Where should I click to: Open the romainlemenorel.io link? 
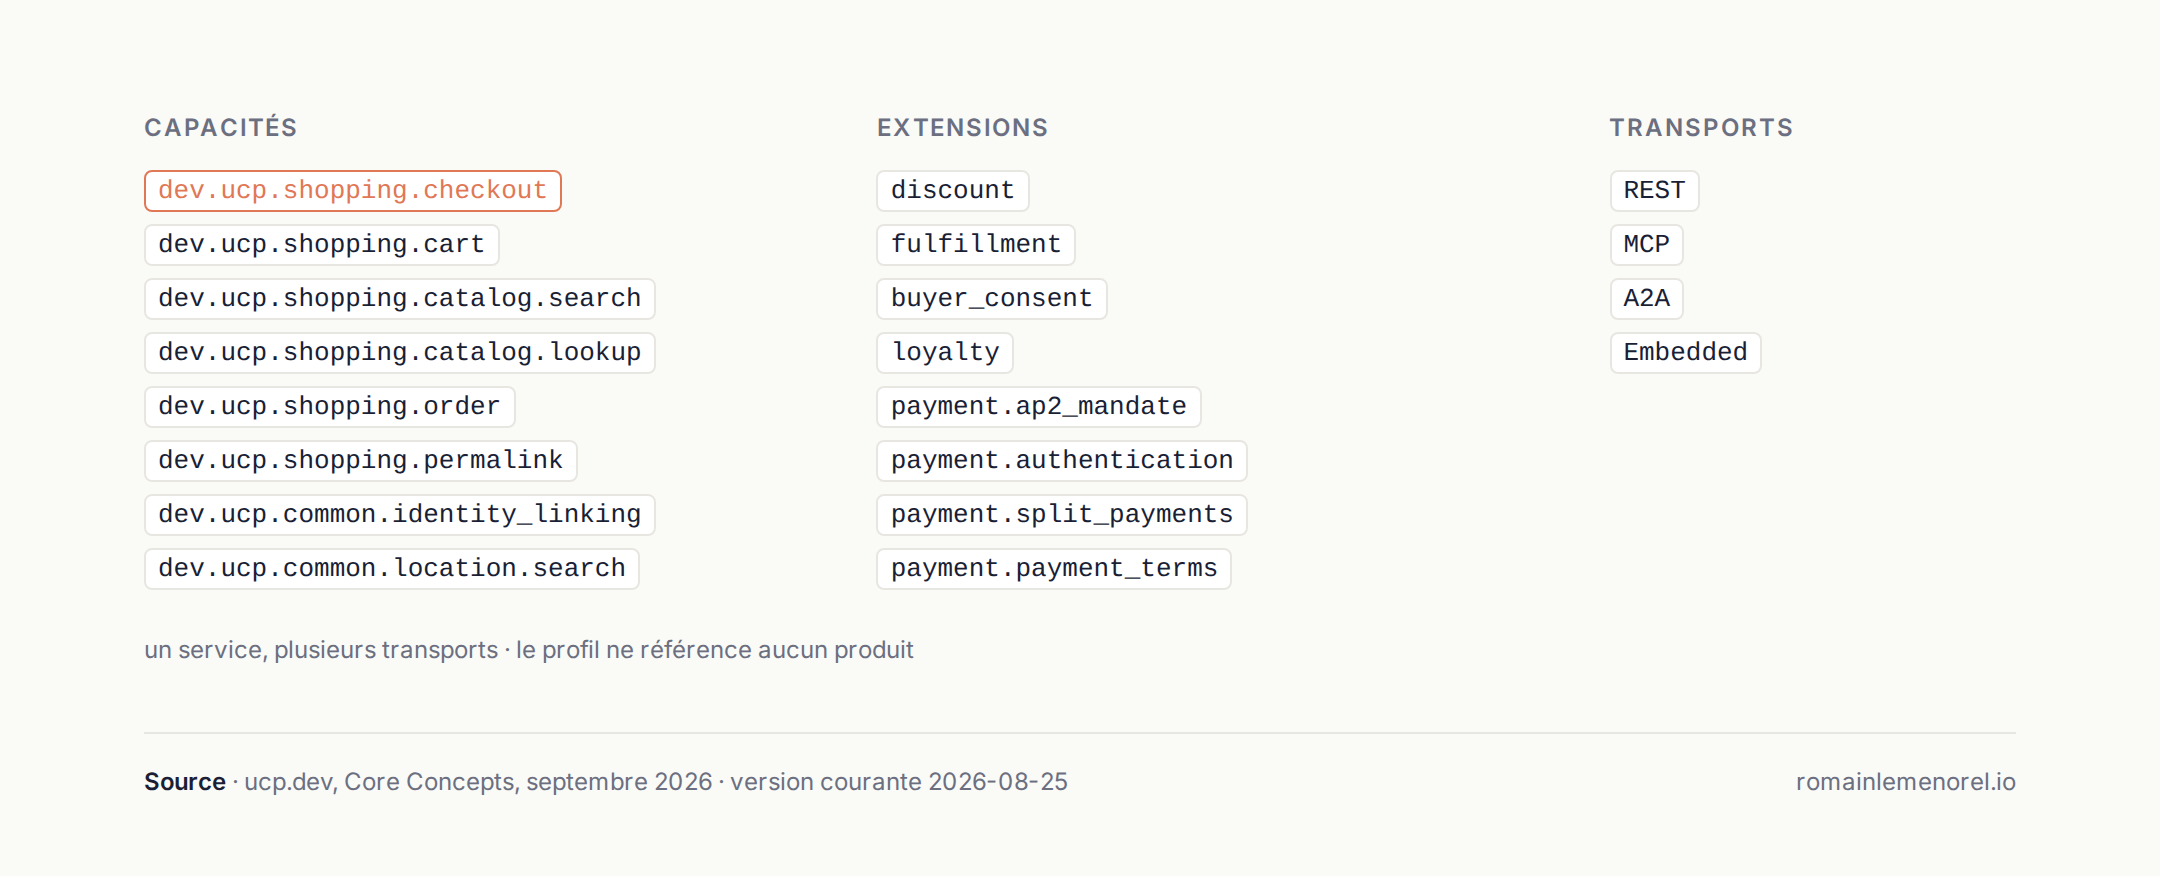1905,782
